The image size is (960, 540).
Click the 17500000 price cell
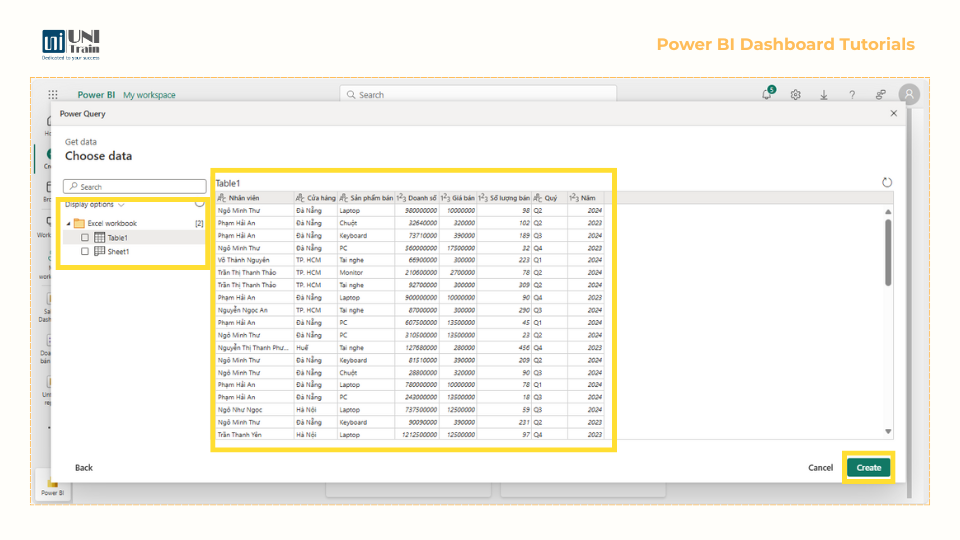click(458, 248)
